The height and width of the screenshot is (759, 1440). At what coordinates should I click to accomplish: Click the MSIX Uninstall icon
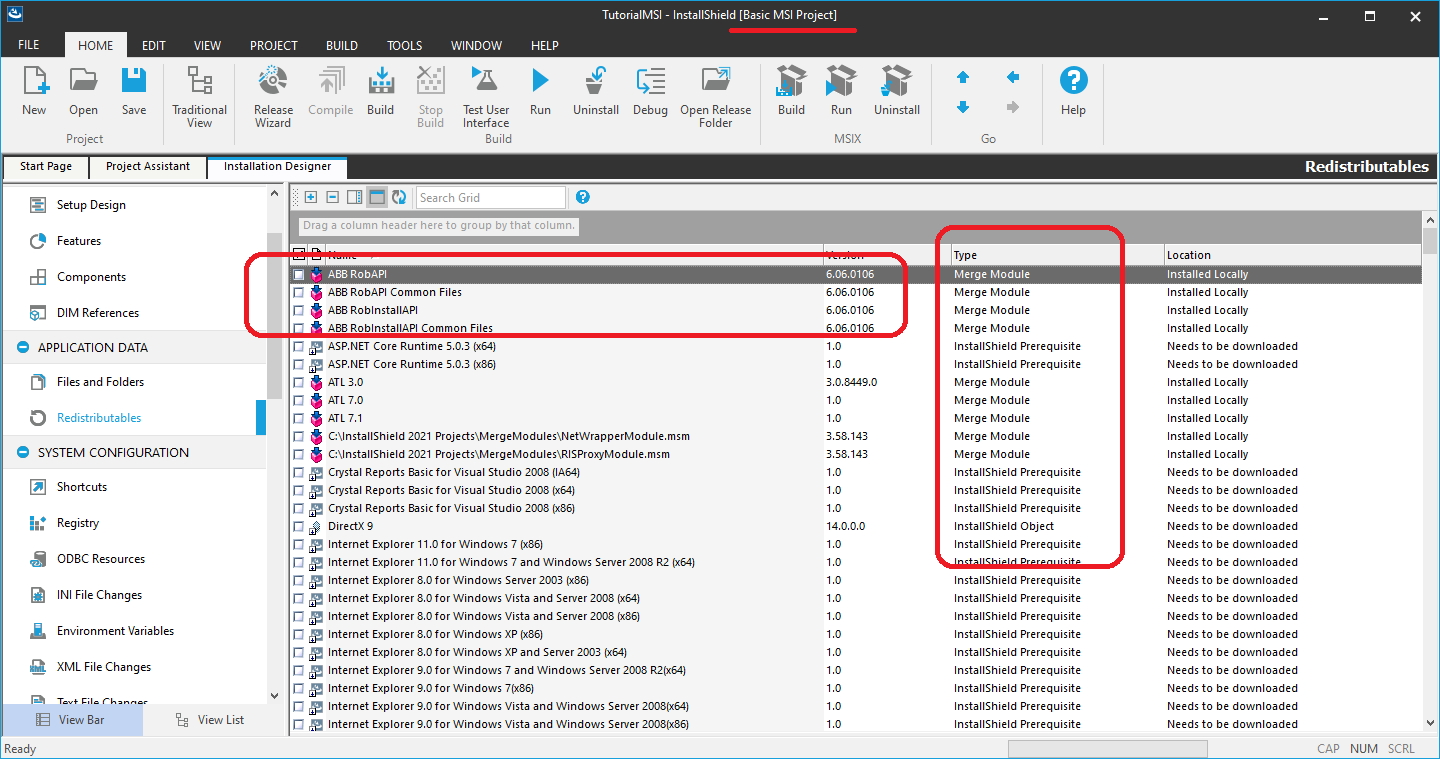click(897, 92)
